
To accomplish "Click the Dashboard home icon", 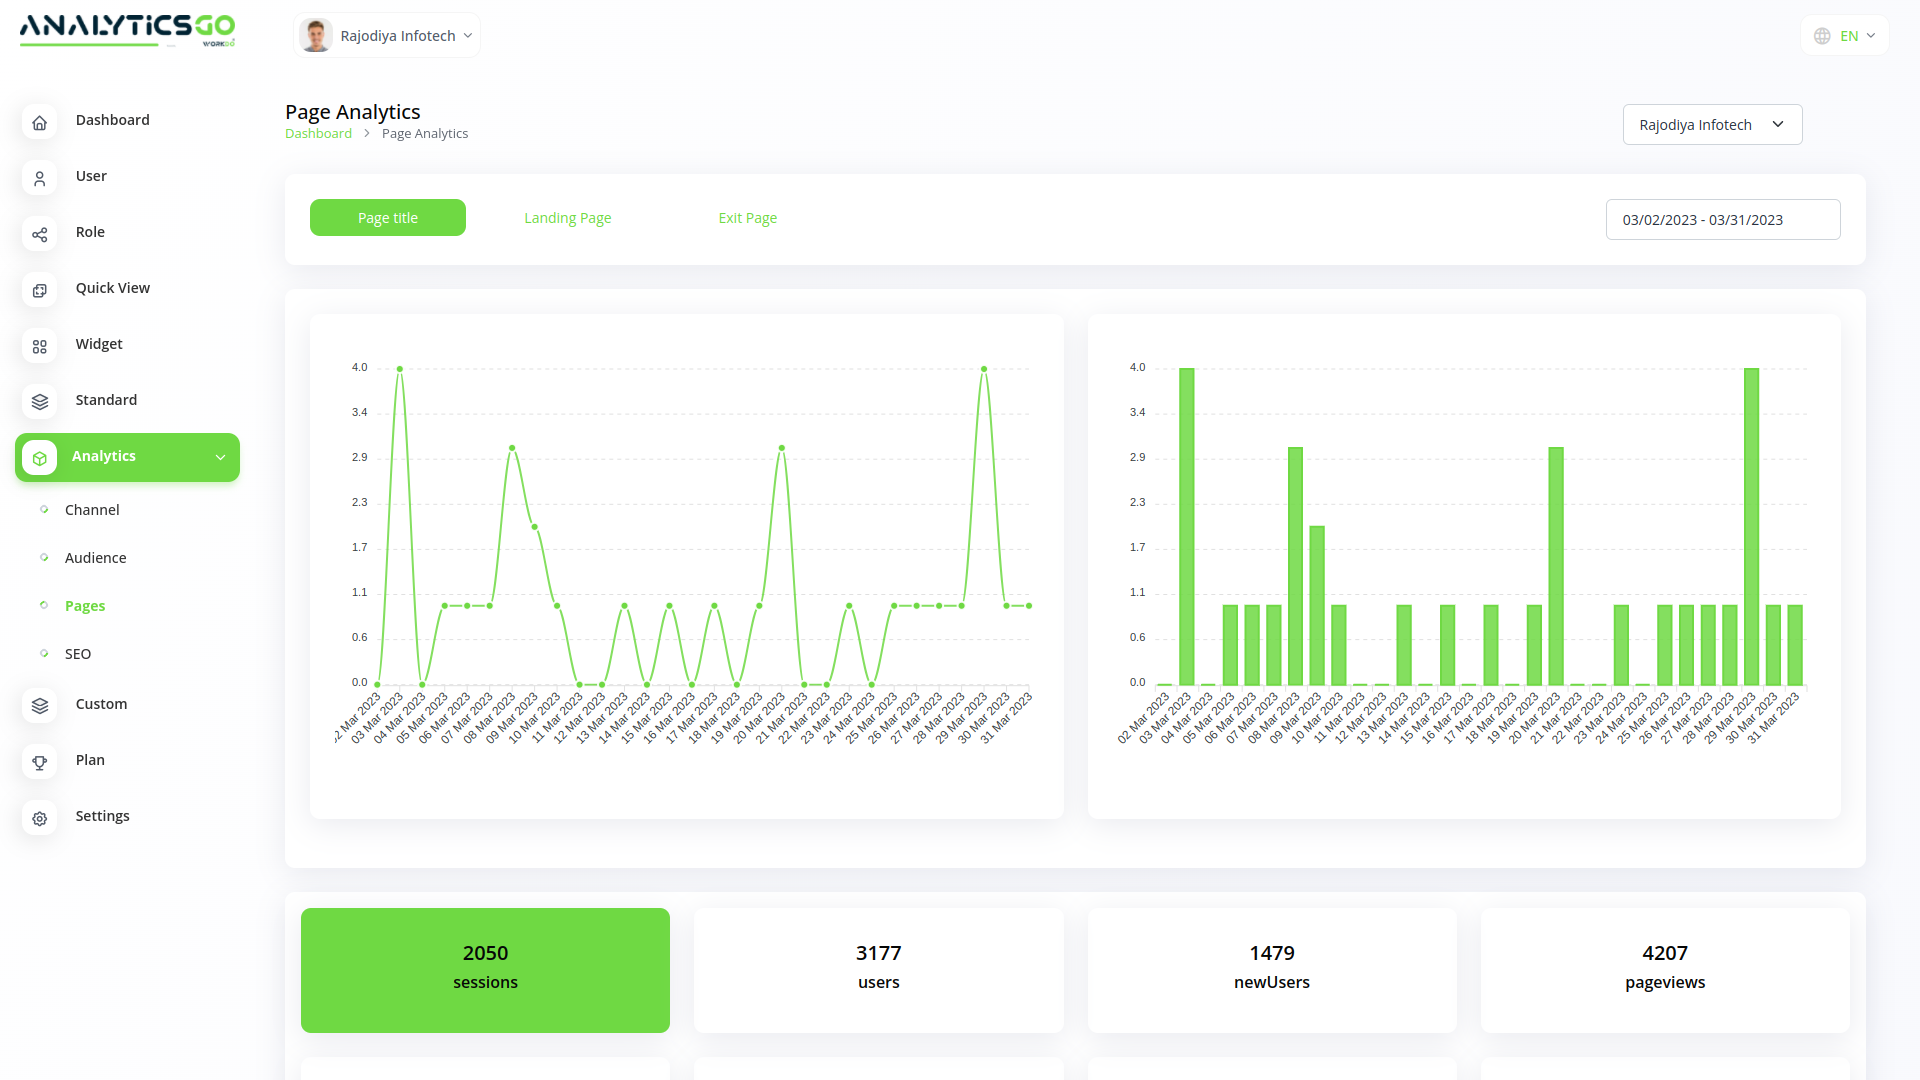I will pyautogui.click(x=40, y=123).
